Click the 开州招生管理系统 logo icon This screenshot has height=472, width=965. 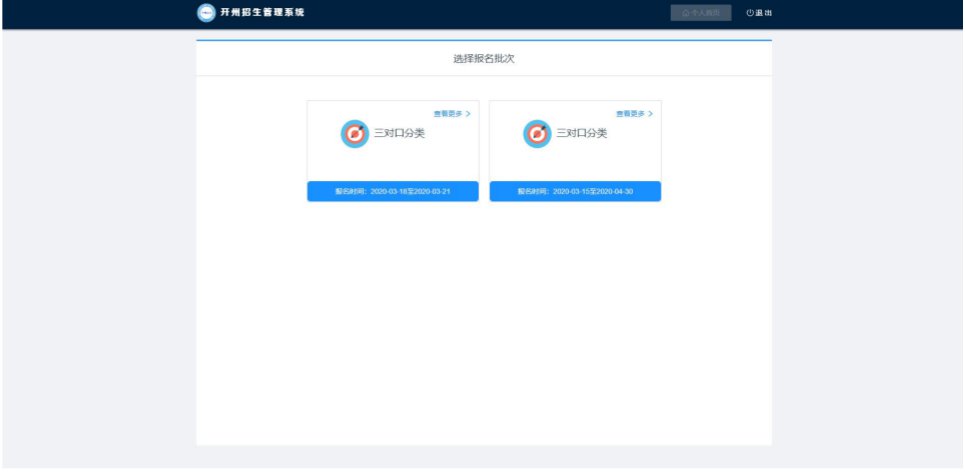point(206,13)
